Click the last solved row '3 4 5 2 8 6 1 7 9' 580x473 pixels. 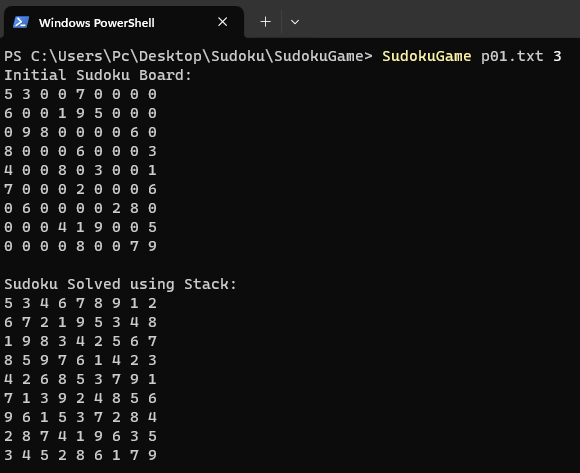coord(80,455)
